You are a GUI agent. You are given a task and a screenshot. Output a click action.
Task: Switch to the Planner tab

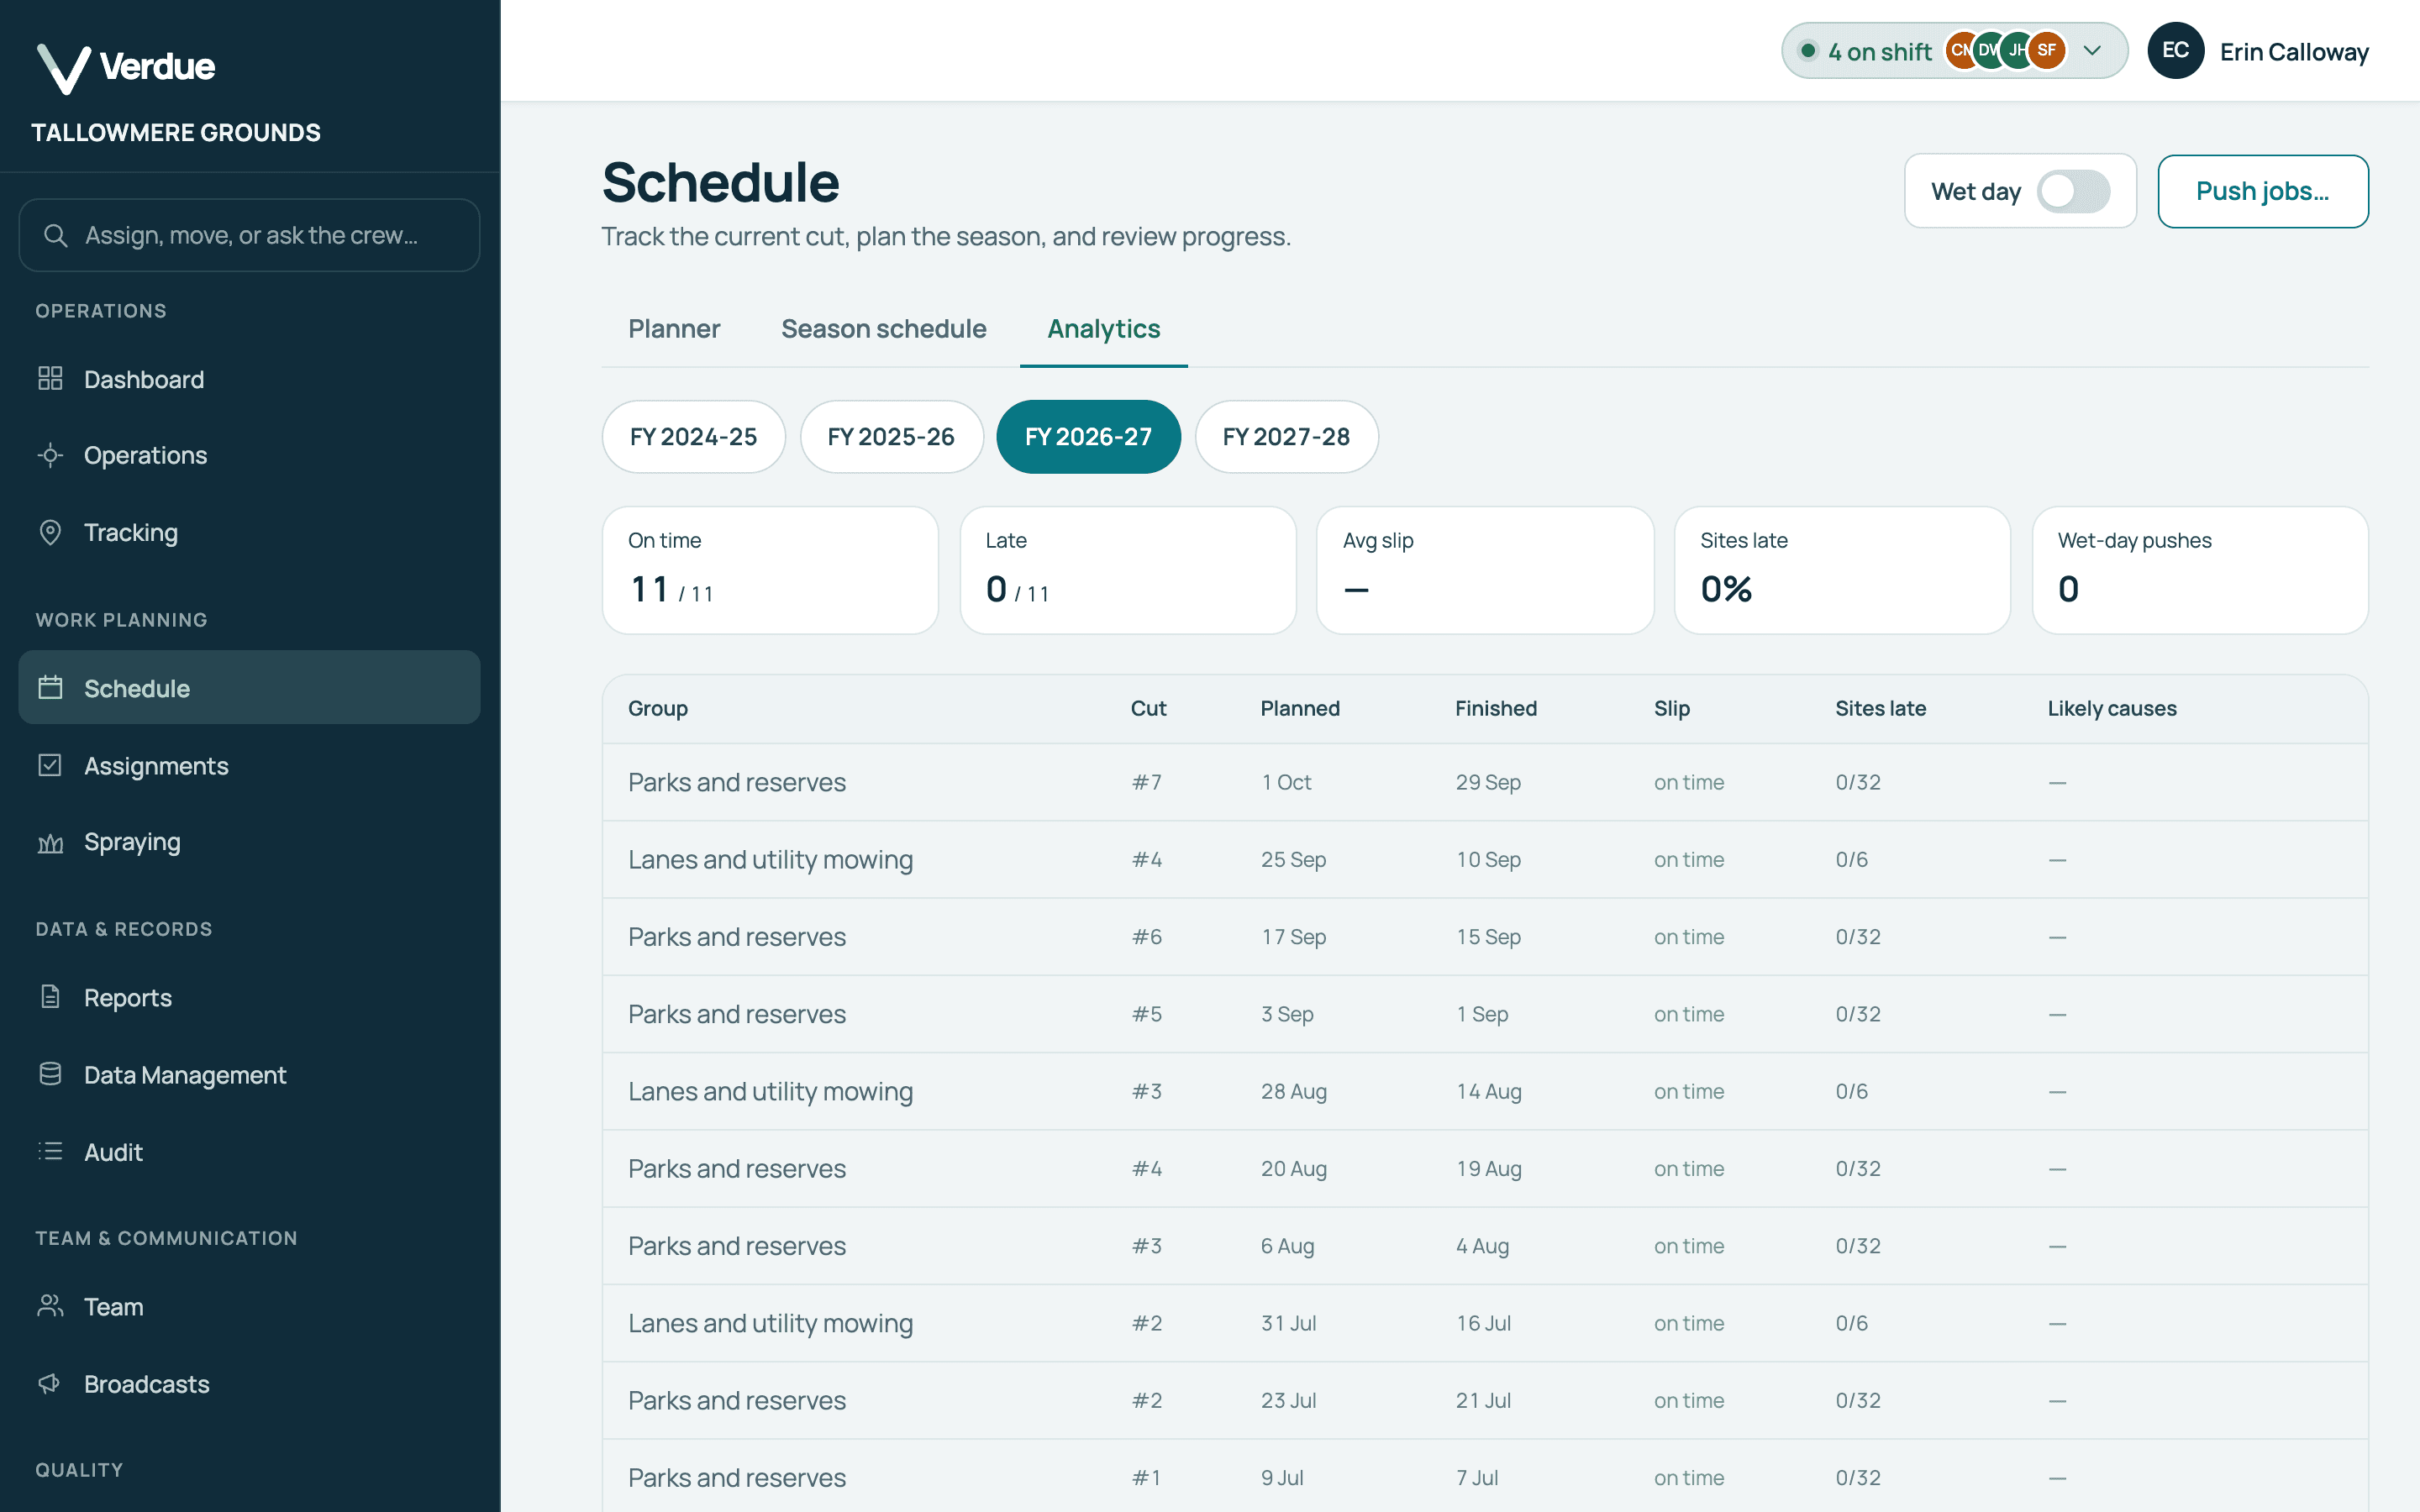[674, 328]
